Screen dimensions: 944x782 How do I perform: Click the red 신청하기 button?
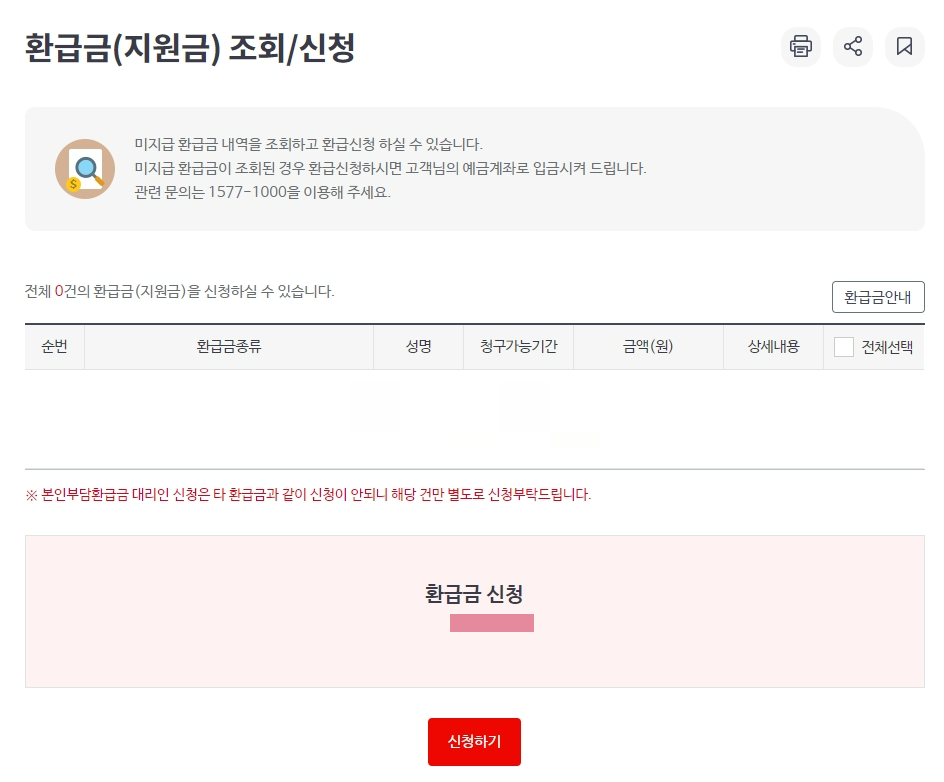(x=474, y=741)
